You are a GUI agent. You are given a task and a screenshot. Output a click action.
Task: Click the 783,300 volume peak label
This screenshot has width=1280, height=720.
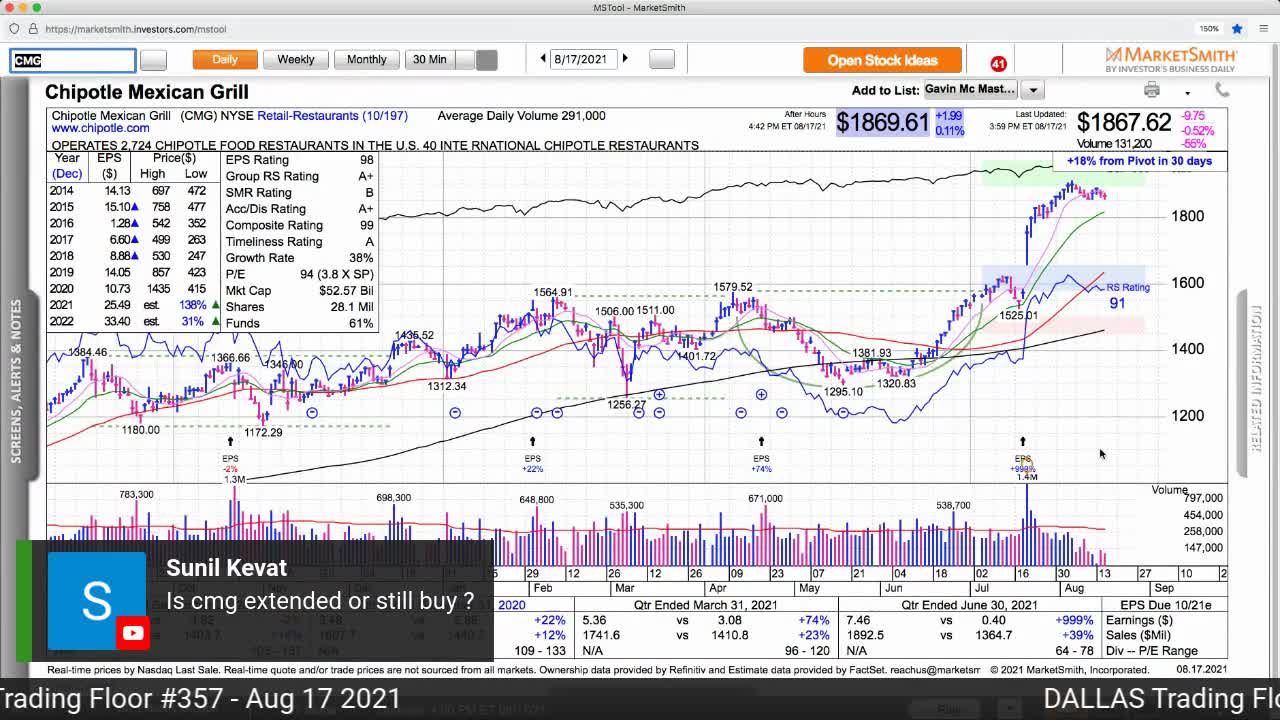coord(136,495)
